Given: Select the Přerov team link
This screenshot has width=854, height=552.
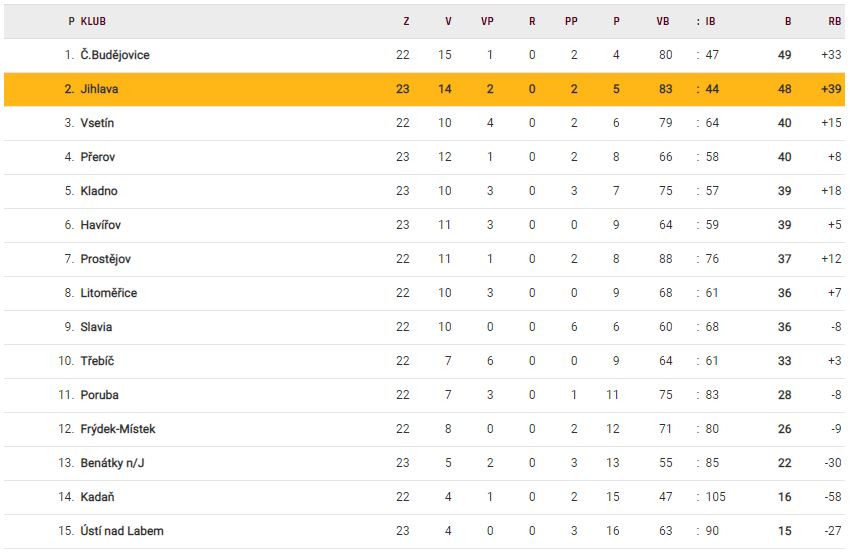Looking at the screenshot, I should (99, 157).
